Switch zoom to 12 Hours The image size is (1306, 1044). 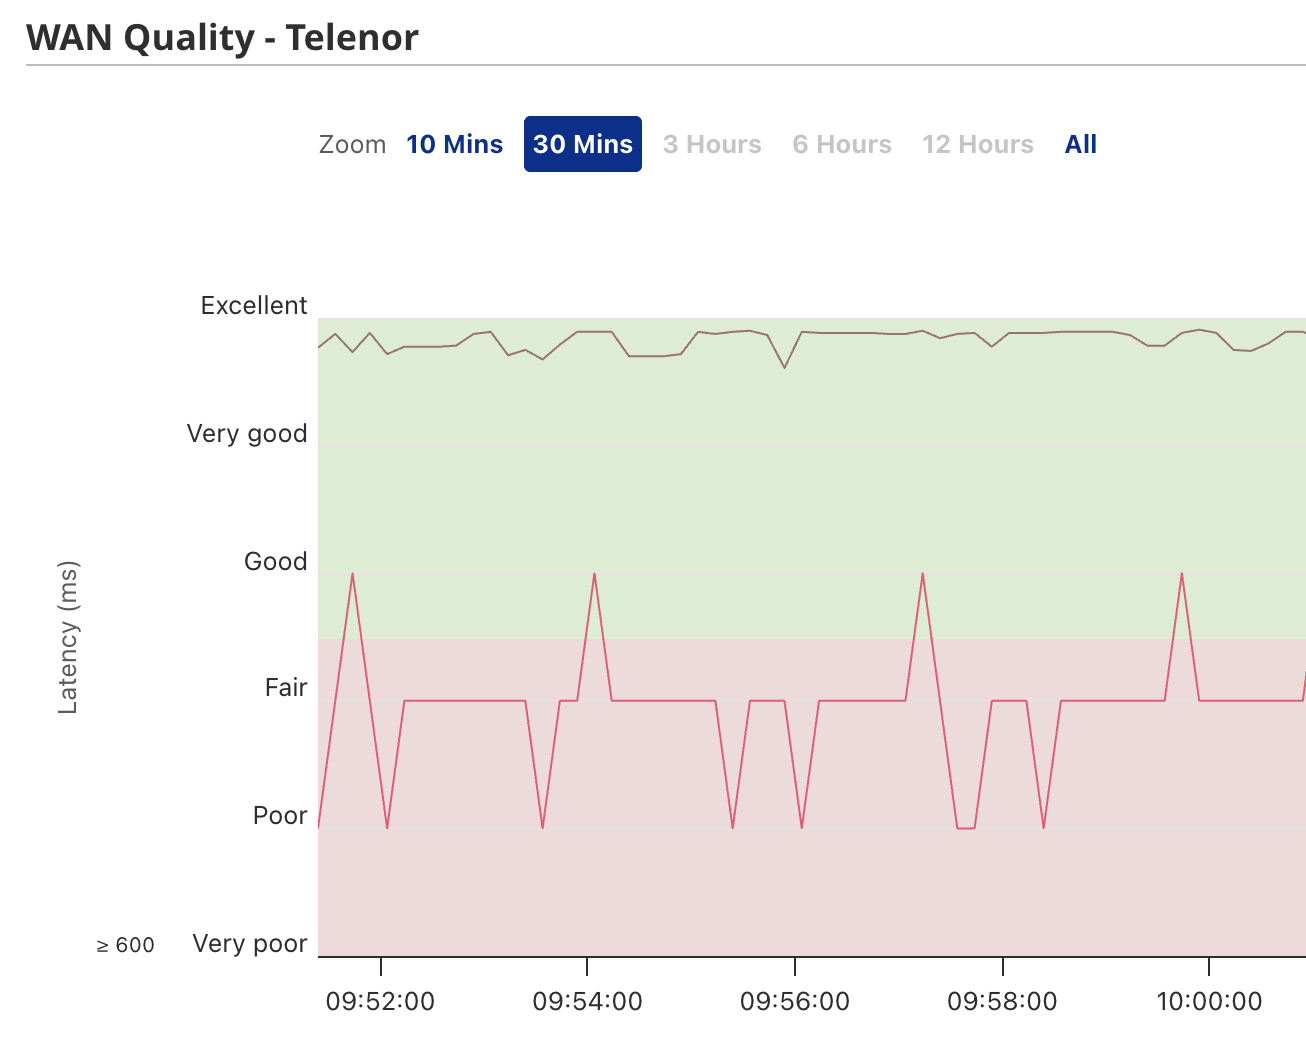point(978,144)
